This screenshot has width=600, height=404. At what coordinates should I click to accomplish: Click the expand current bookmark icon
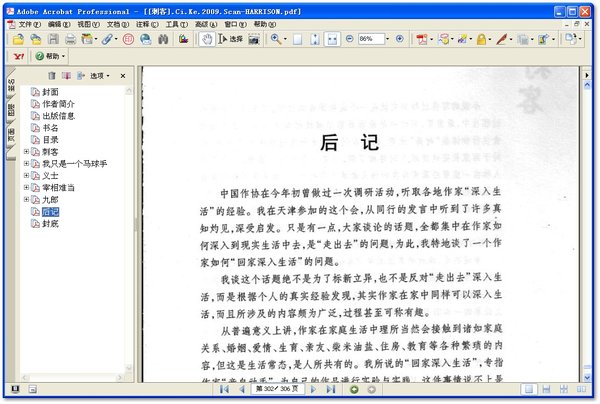pos(80,75)
